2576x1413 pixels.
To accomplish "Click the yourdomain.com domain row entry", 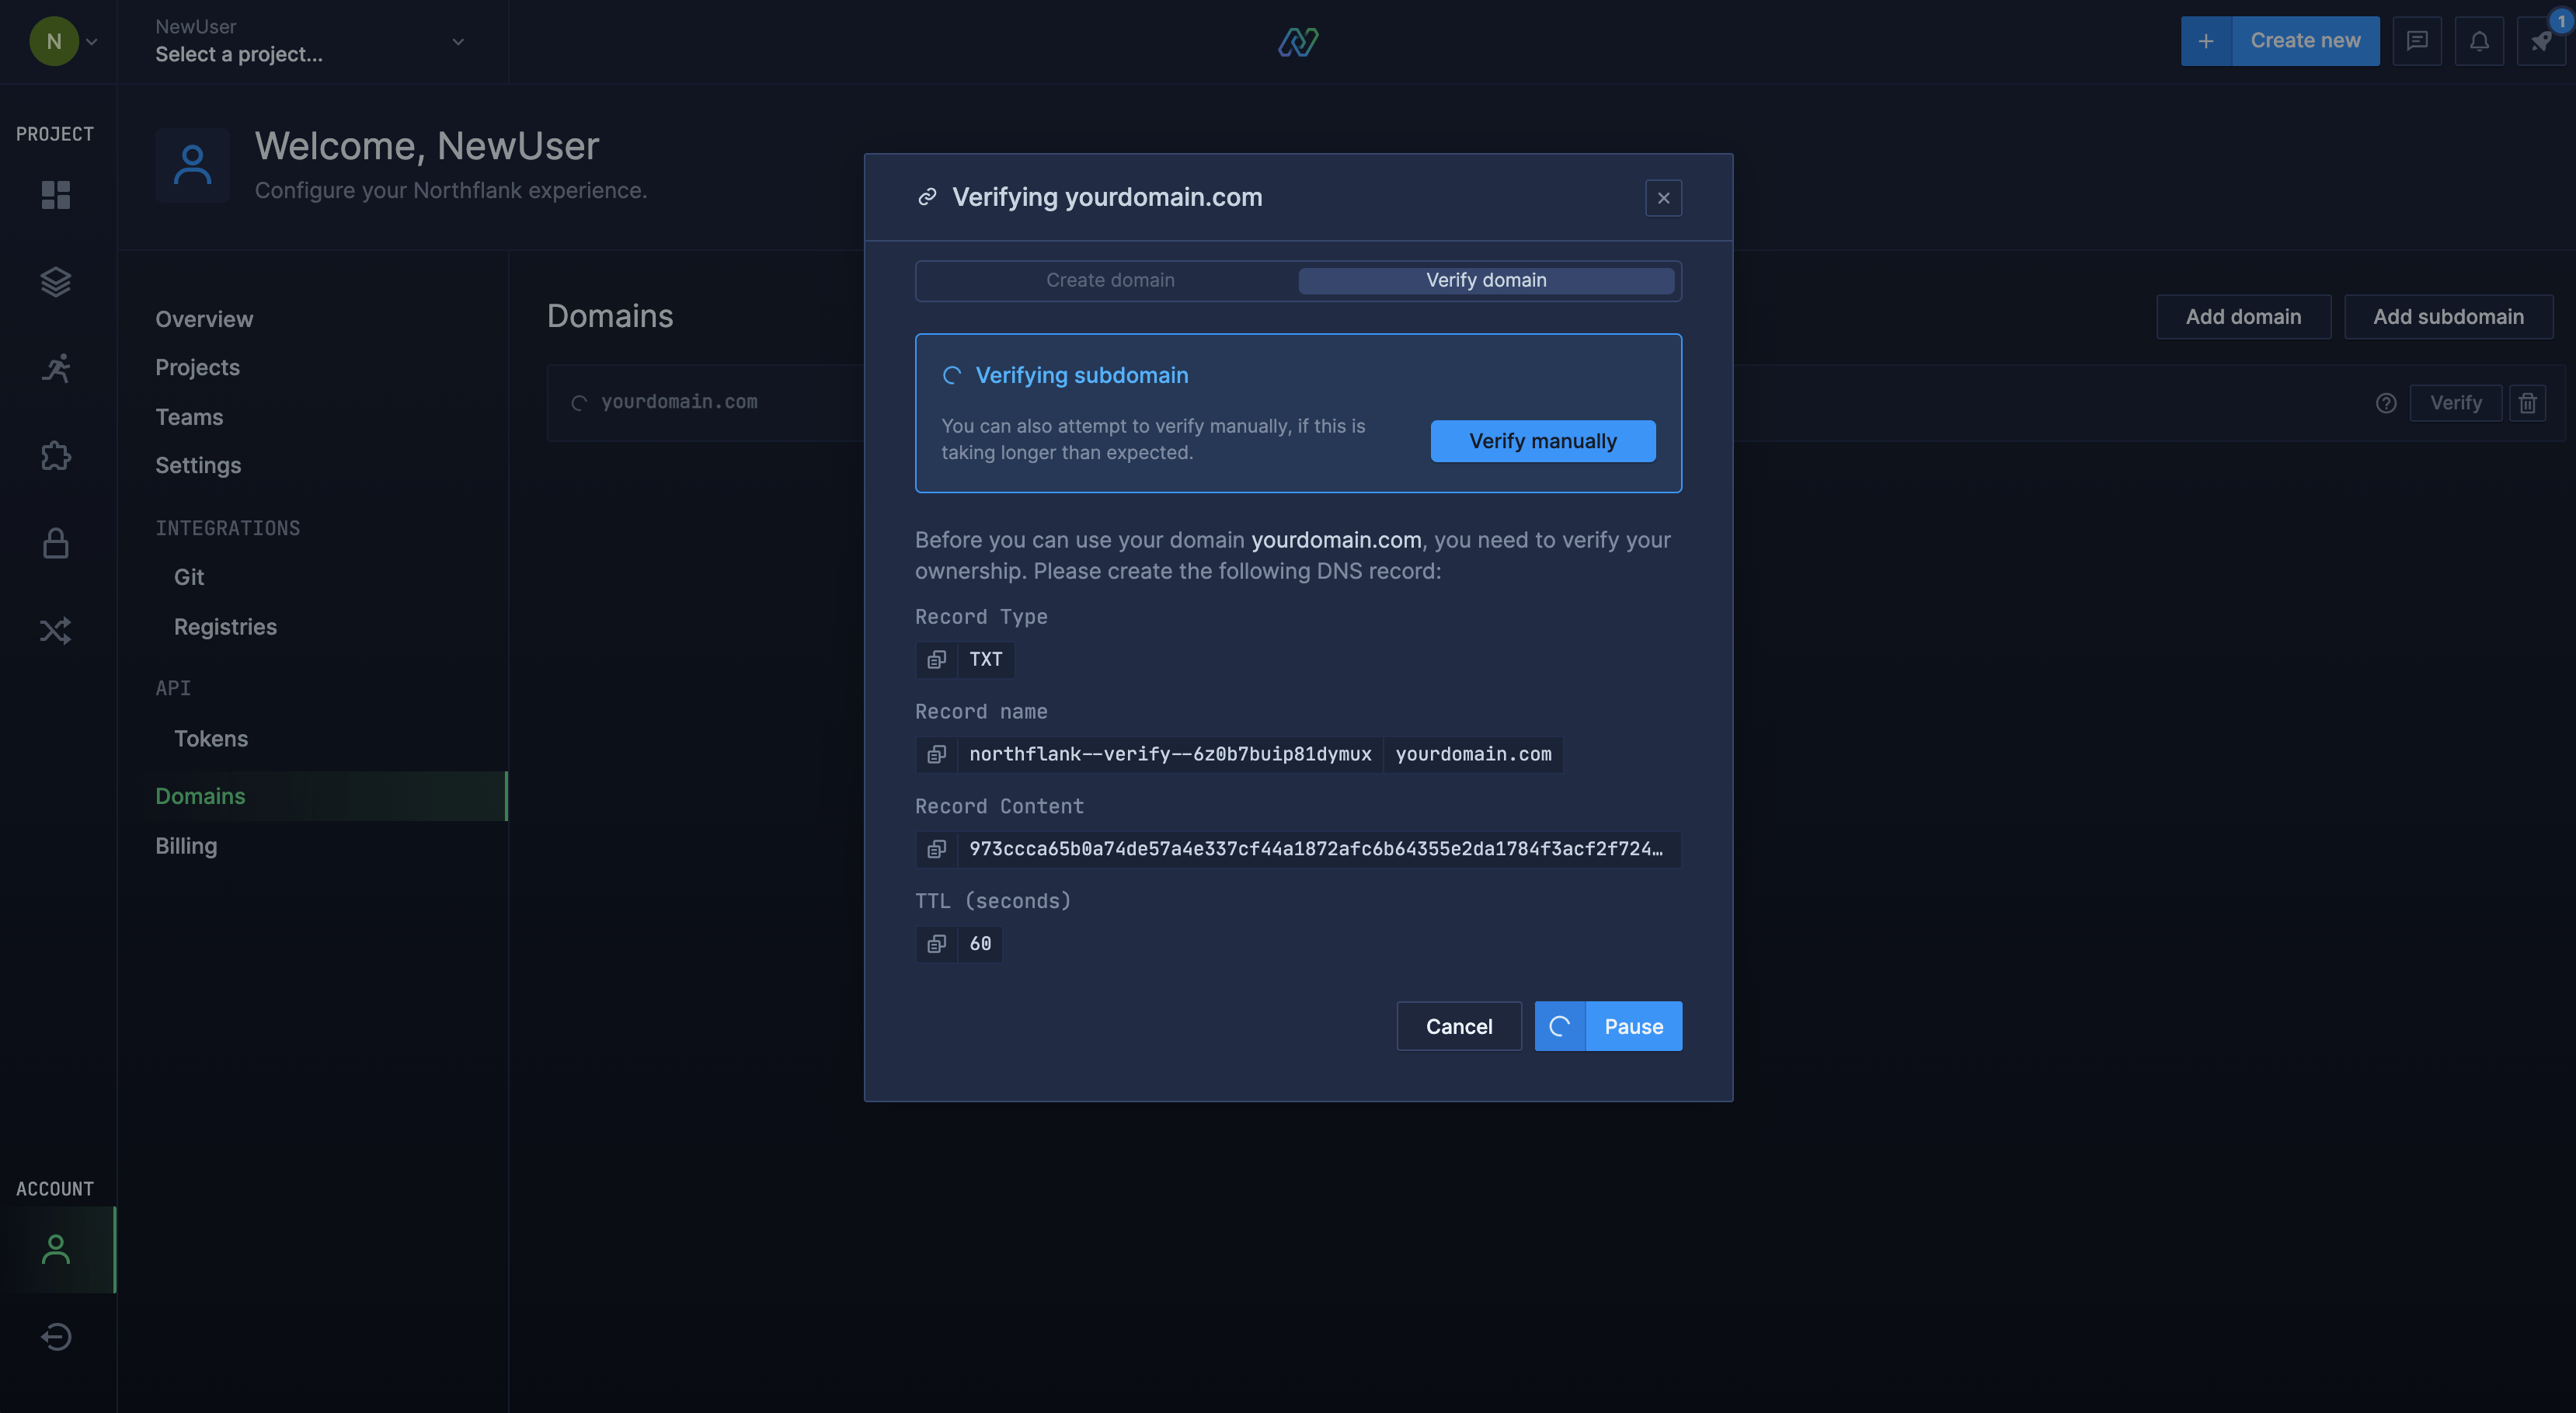I will [x=679, y=402].
